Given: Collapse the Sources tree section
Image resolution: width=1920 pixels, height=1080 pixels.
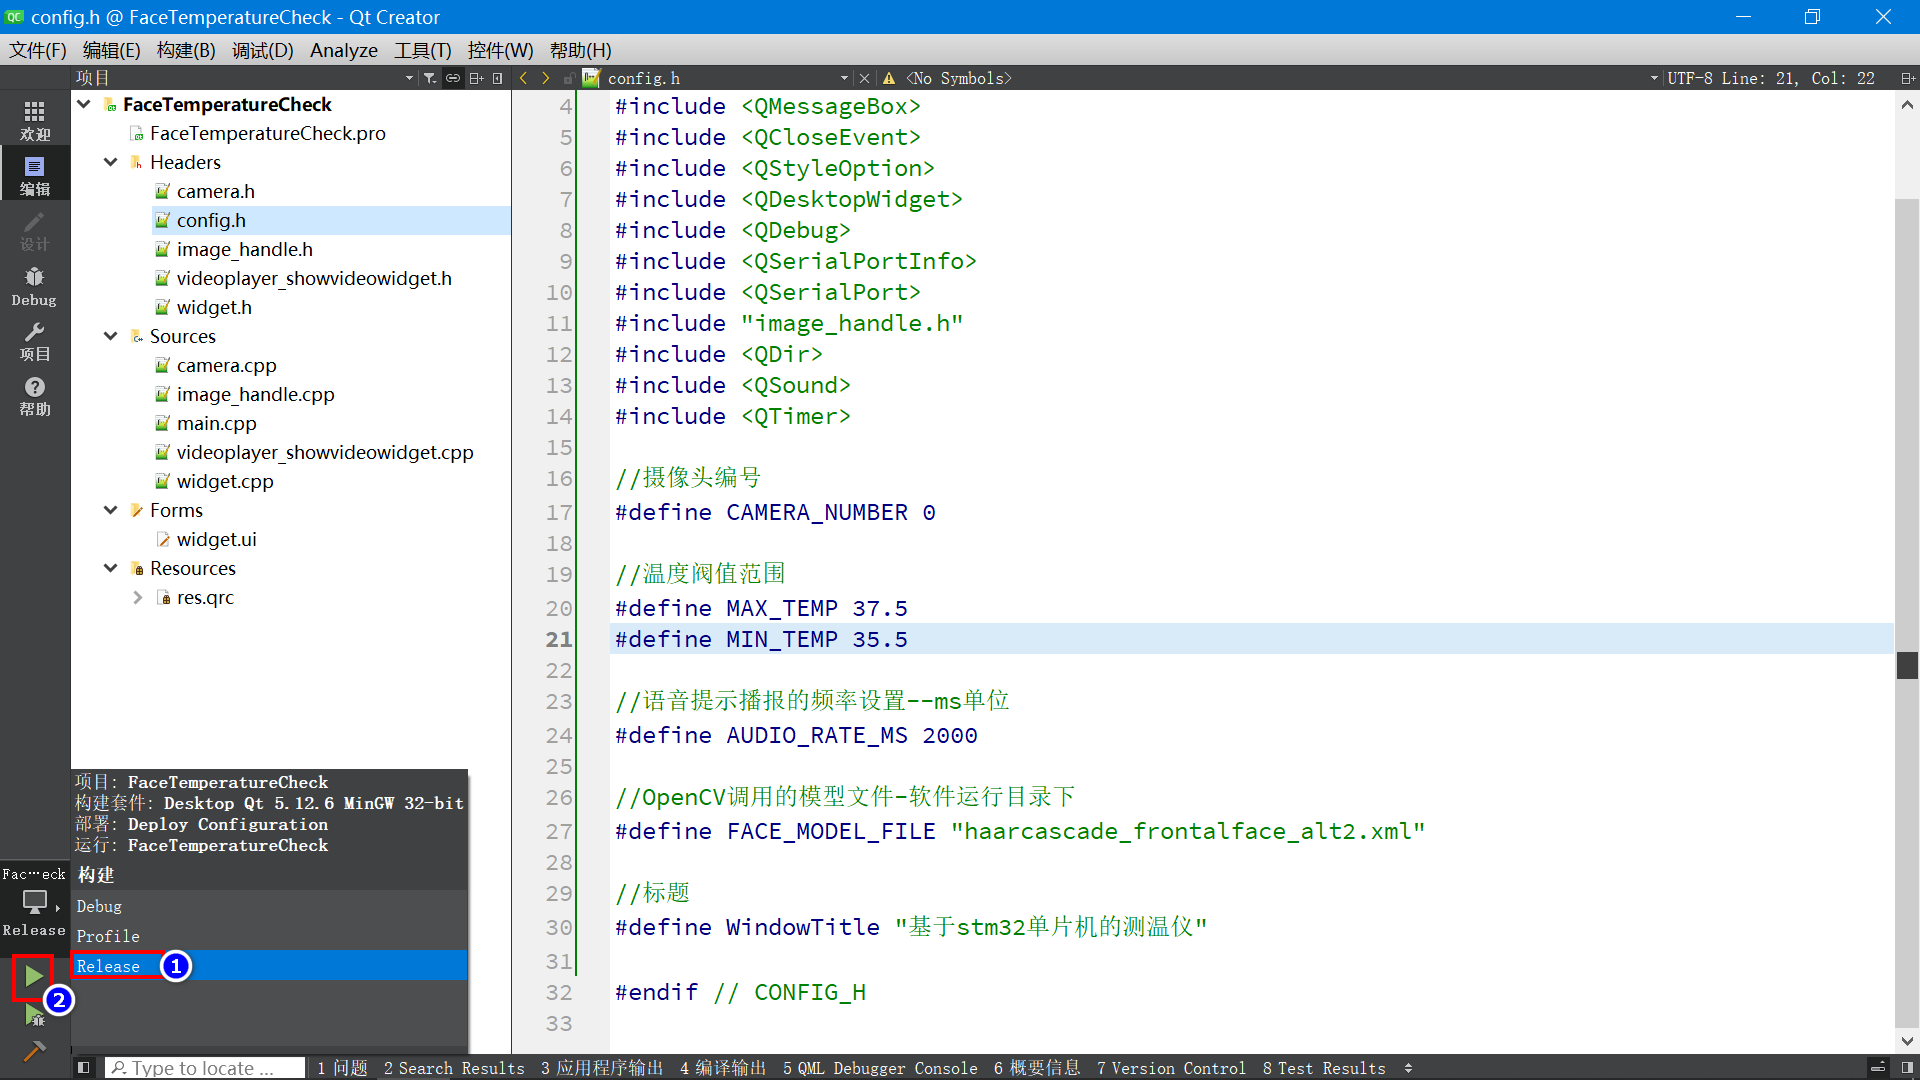Looking at the screenshot, I should tap(111, 336).
